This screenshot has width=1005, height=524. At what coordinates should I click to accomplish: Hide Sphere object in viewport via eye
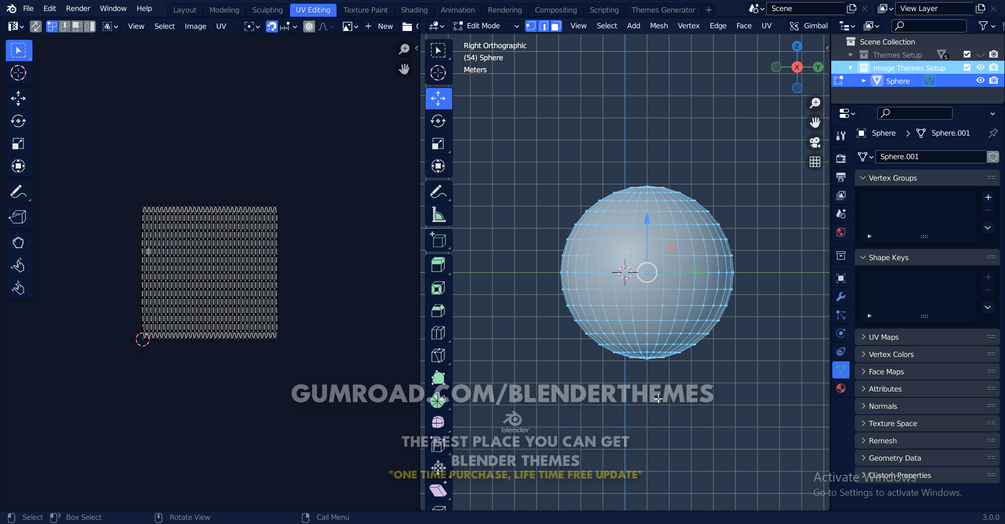980,81
